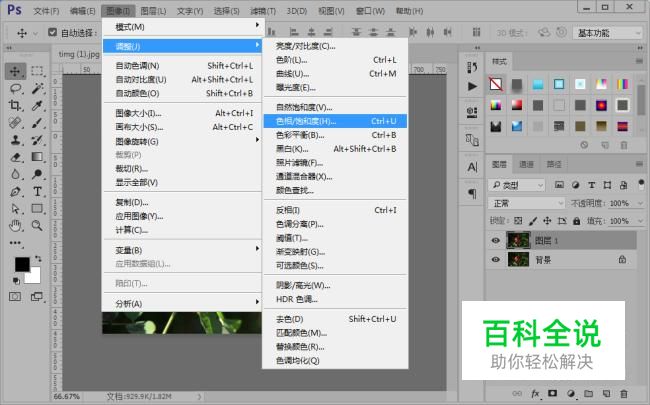Hide 背景 layer visibility eye
This screenshot has width=650, height=405.
click(x=495, y=260)
